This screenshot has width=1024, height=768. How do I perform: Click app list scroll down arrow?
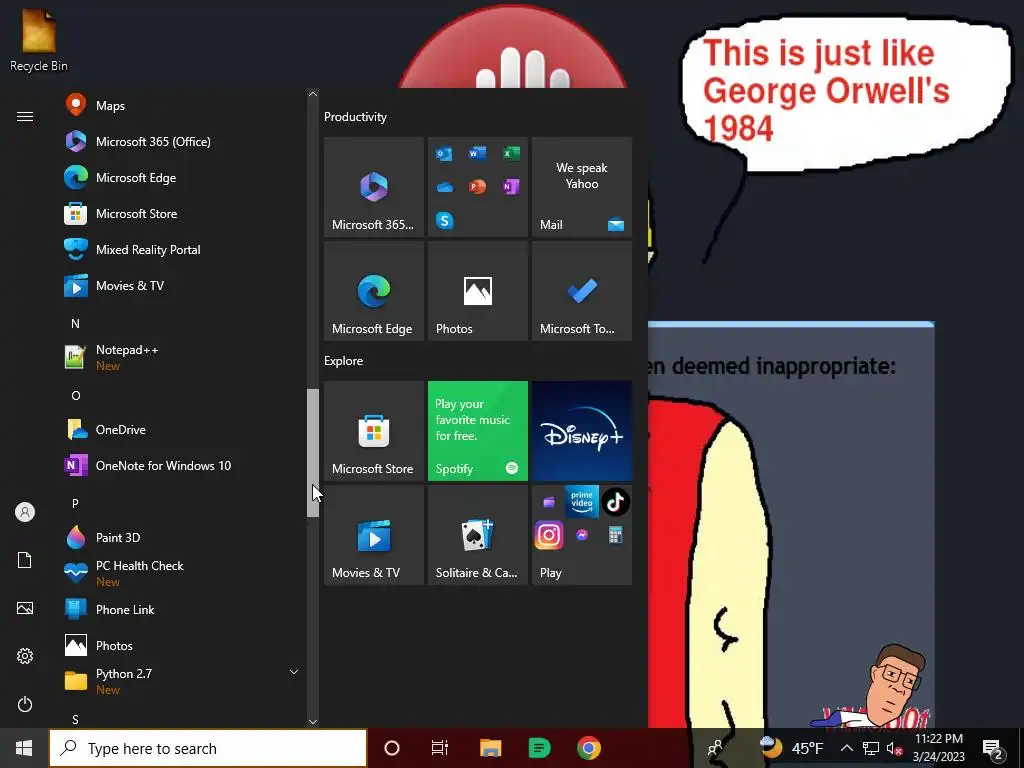[x=313, y=722]
